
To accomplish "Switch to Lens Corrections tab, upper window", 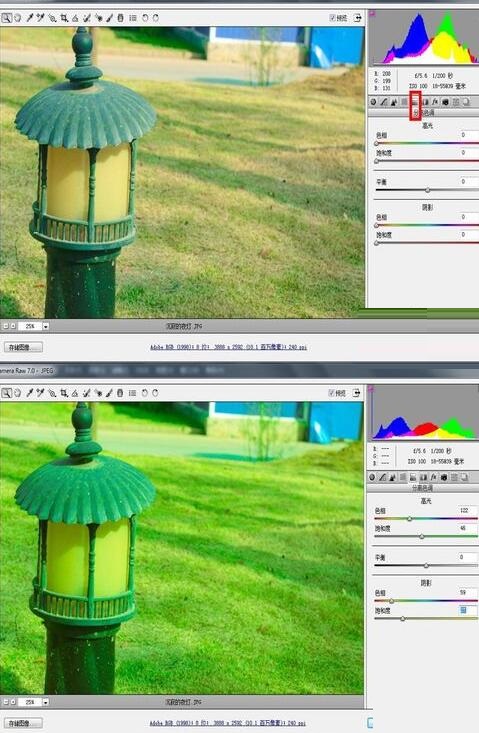I will (425, 102).
